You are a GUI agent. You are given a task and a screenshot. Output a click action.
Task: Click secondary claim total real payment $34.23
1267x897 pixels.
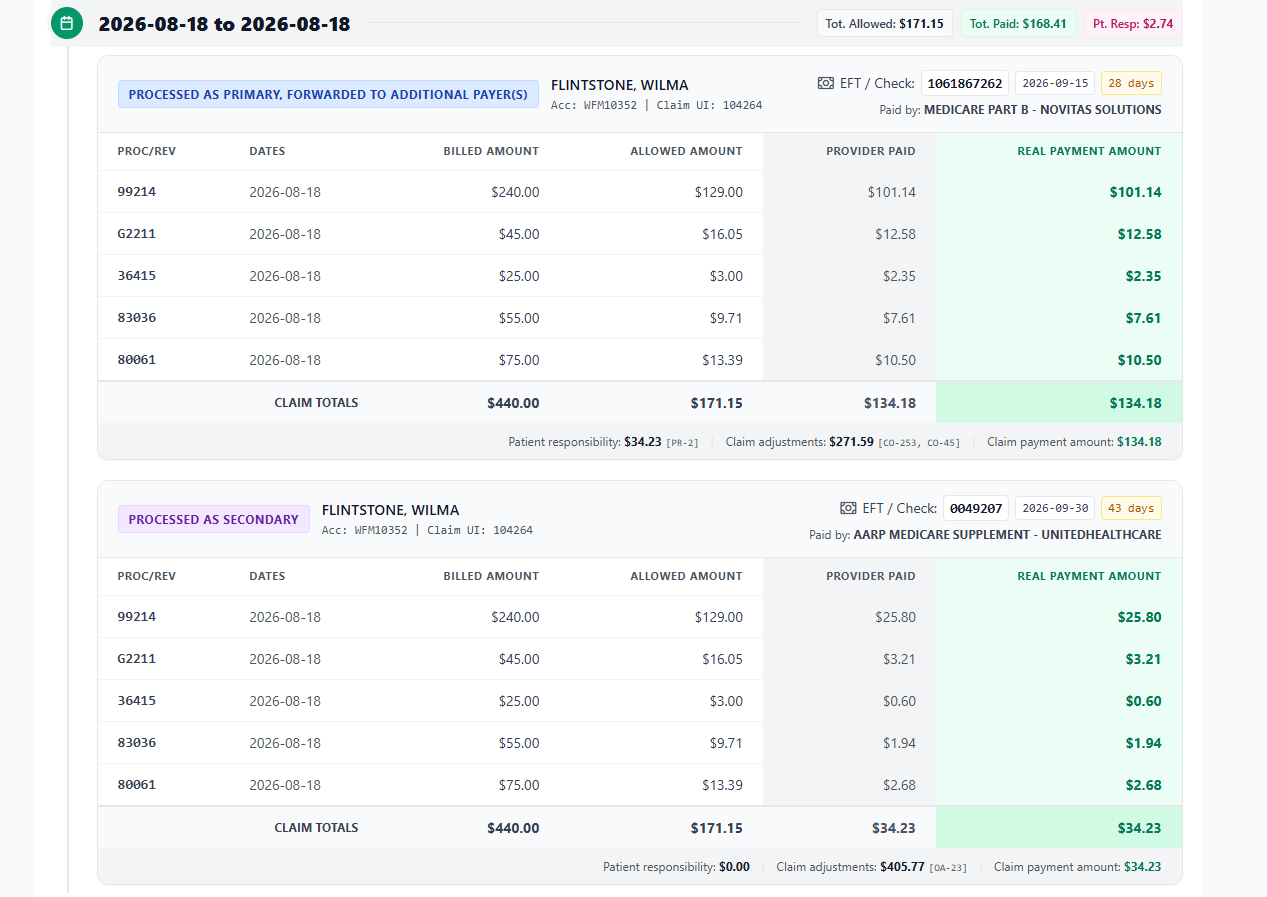tap(1140, 828)
